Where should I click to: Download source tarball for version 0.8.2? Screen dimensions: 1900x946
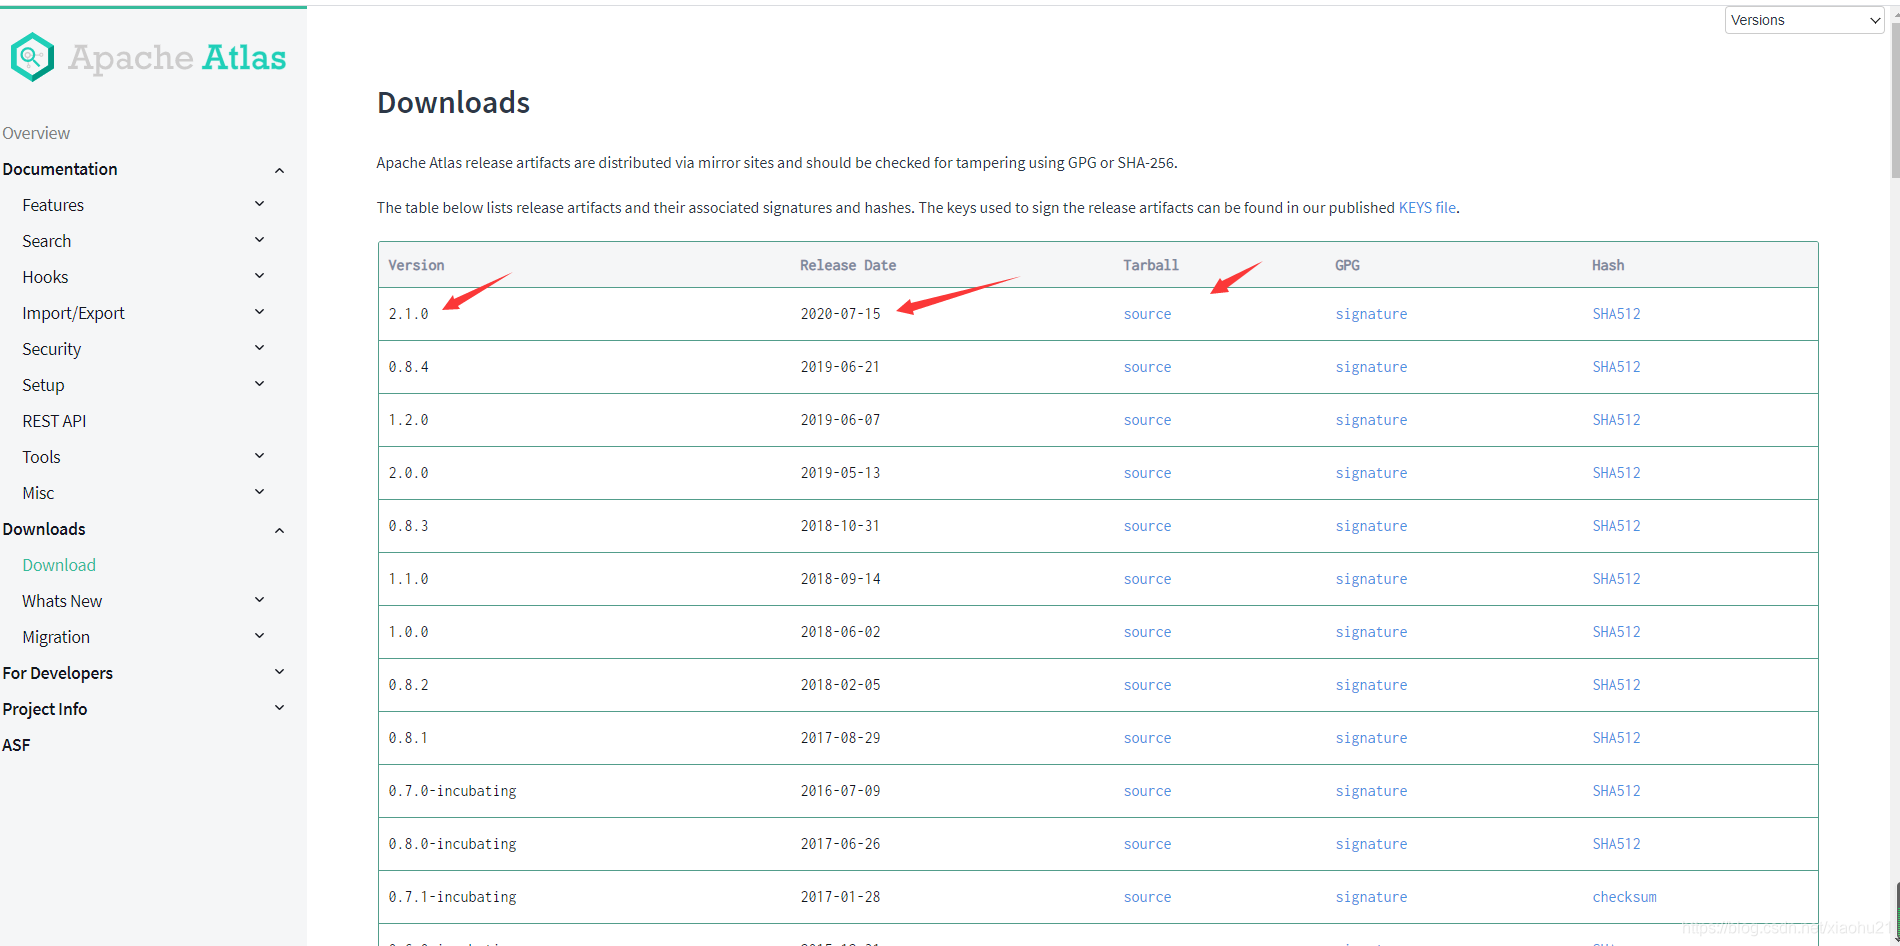pyautogui.click(x=1147, y=685)
